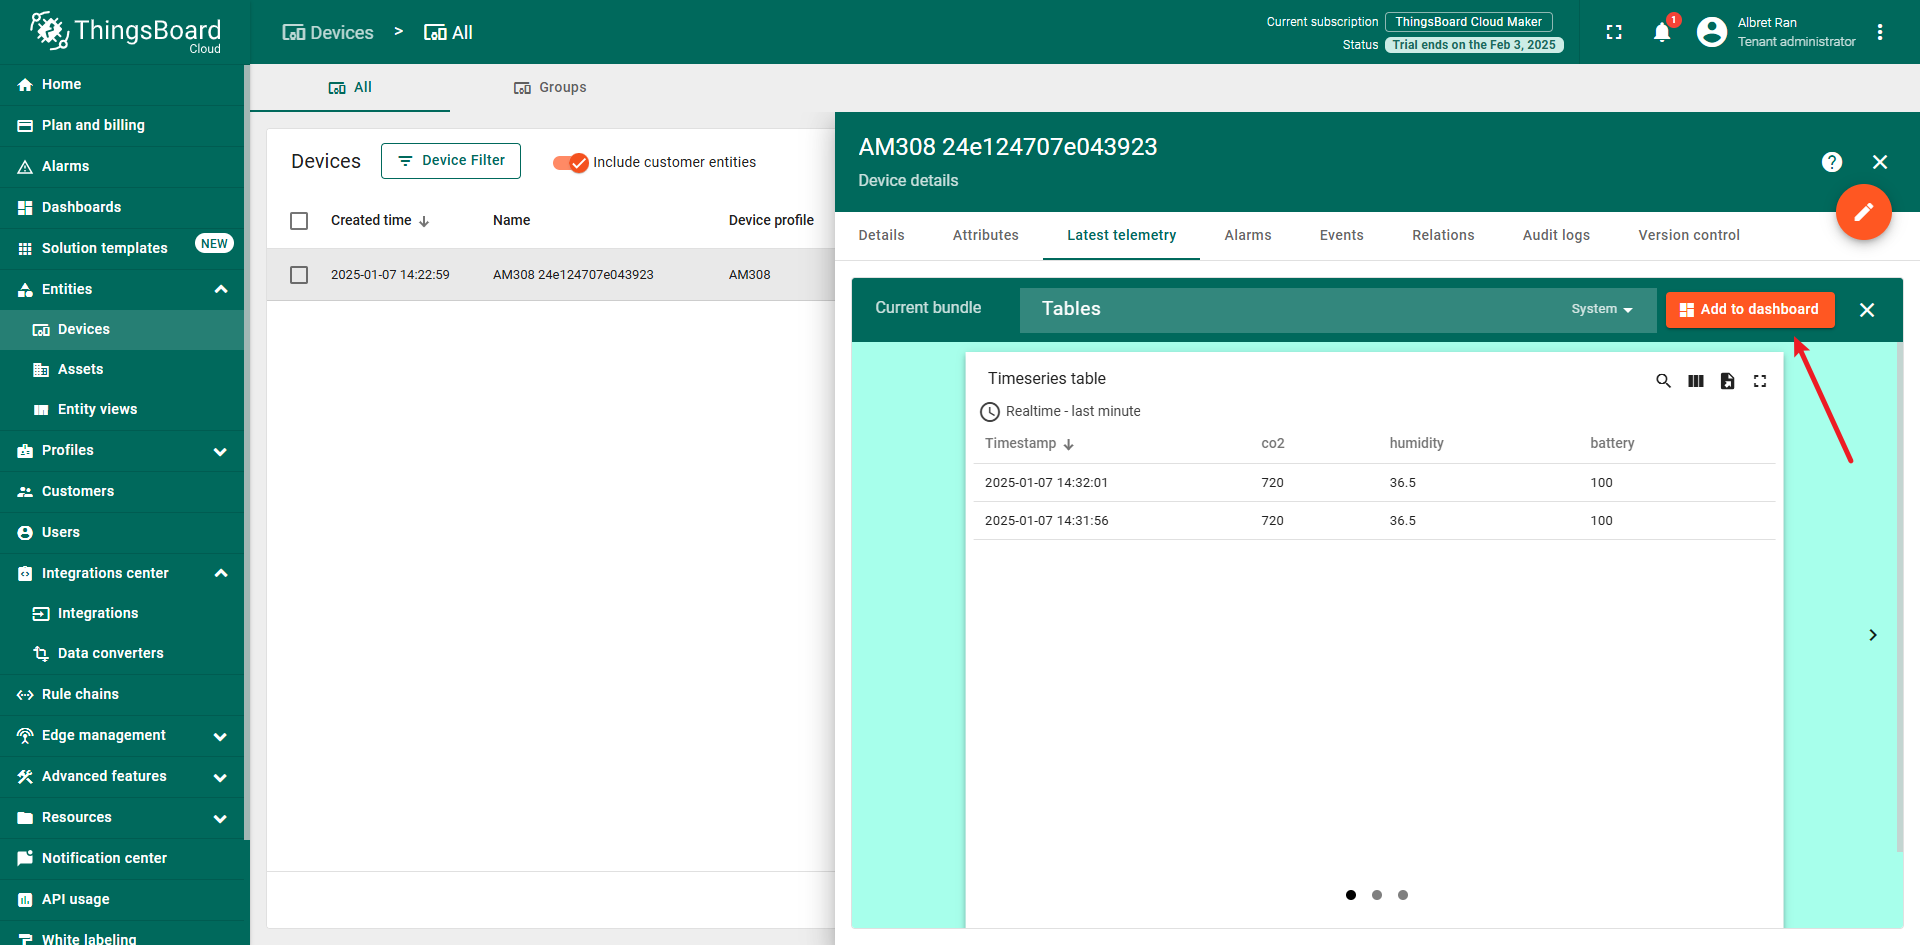Open the Audit logs tab
This screenshot has height=945, width=1920.
(x=1556, y=236)
